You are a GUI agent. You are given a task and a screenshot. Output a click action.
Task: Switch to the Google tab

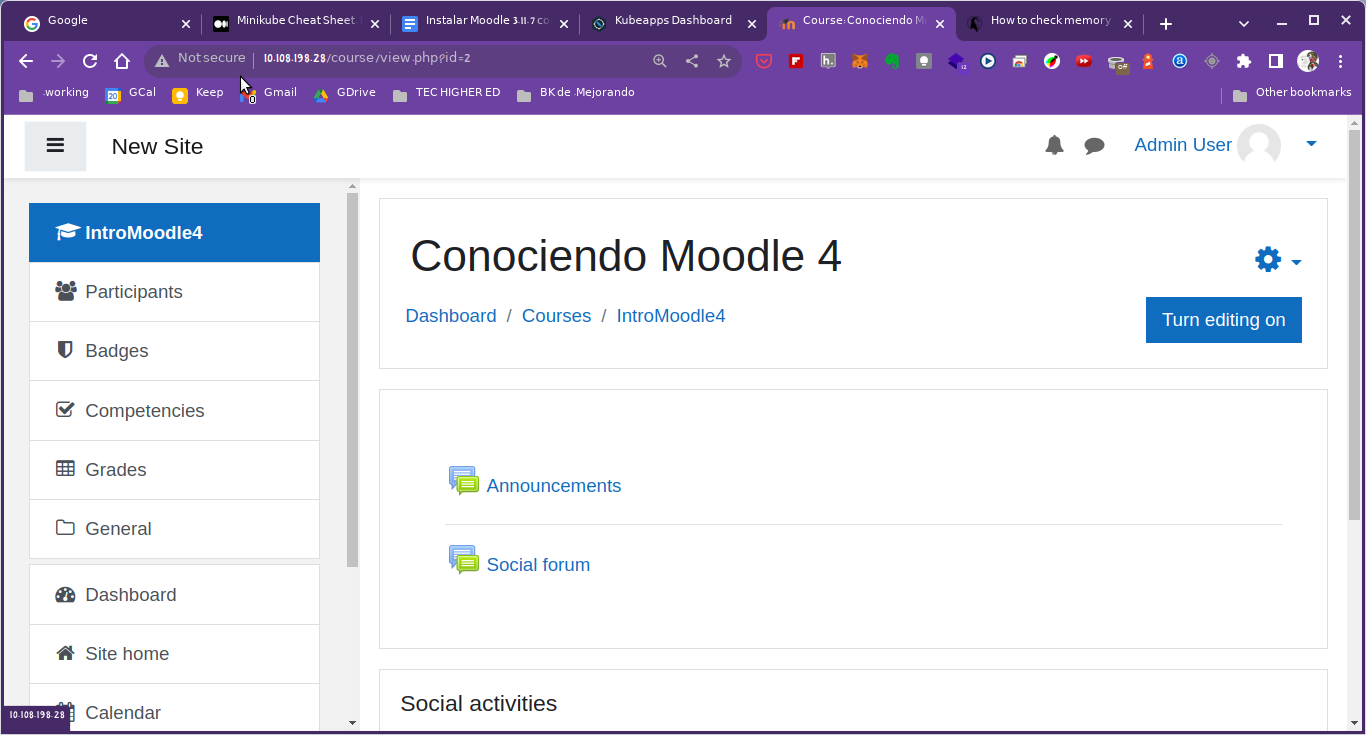[105, 23]
